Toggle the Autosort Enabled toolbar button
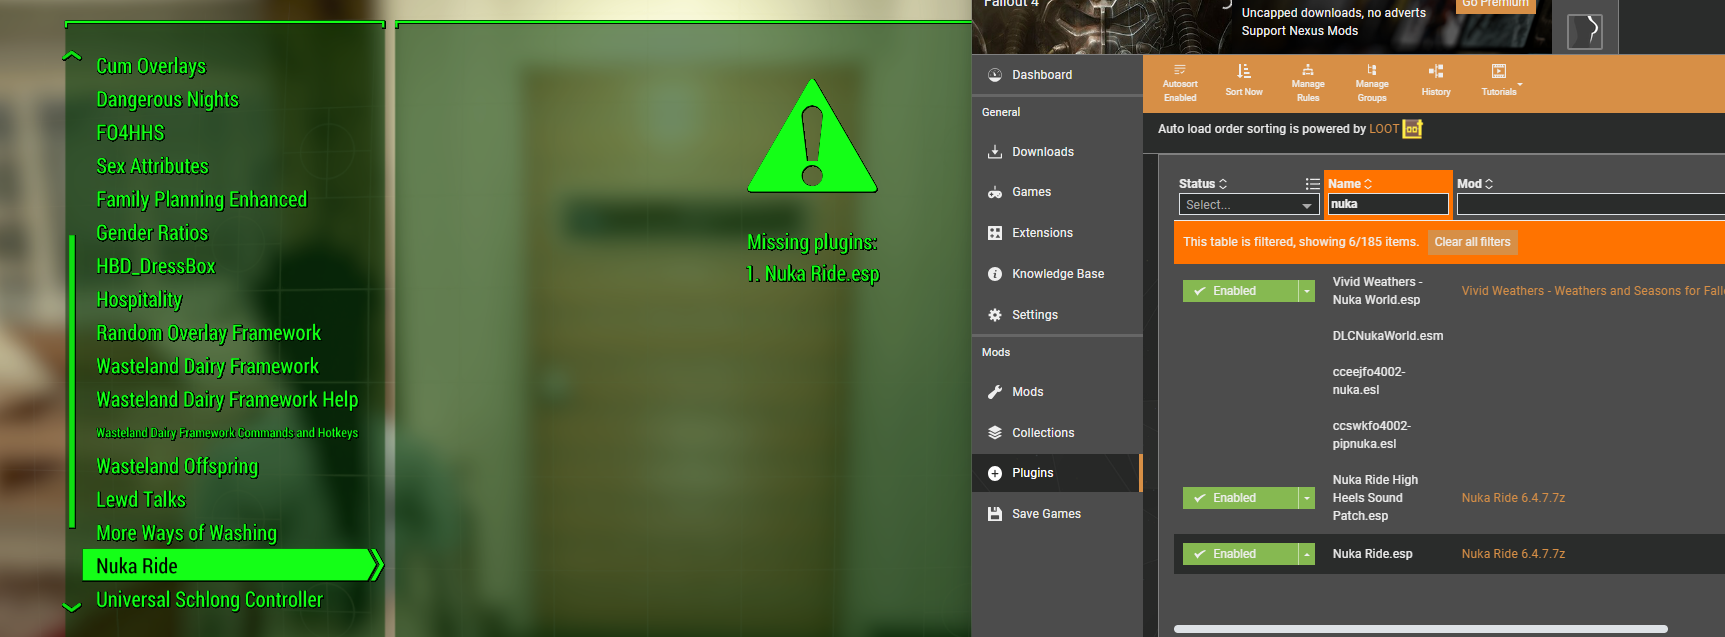This screenshot has height=637, width=1725. tap(1180, 83)
